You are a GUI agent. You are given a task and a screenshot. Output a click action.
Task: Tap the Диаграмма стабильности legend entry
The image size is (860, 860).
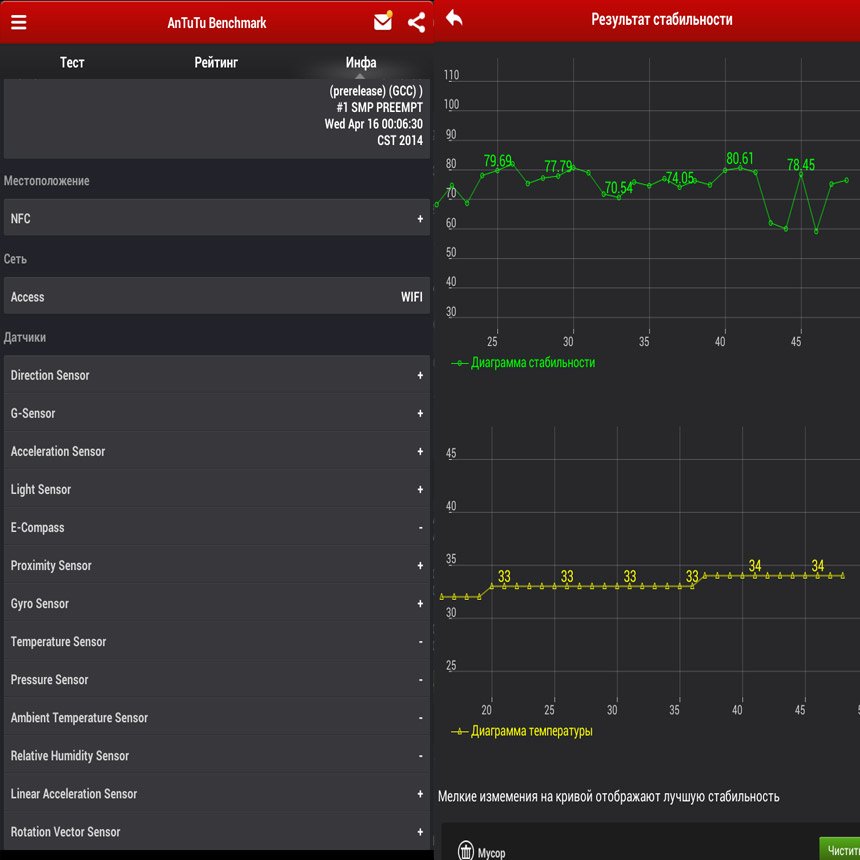point(523,363)
